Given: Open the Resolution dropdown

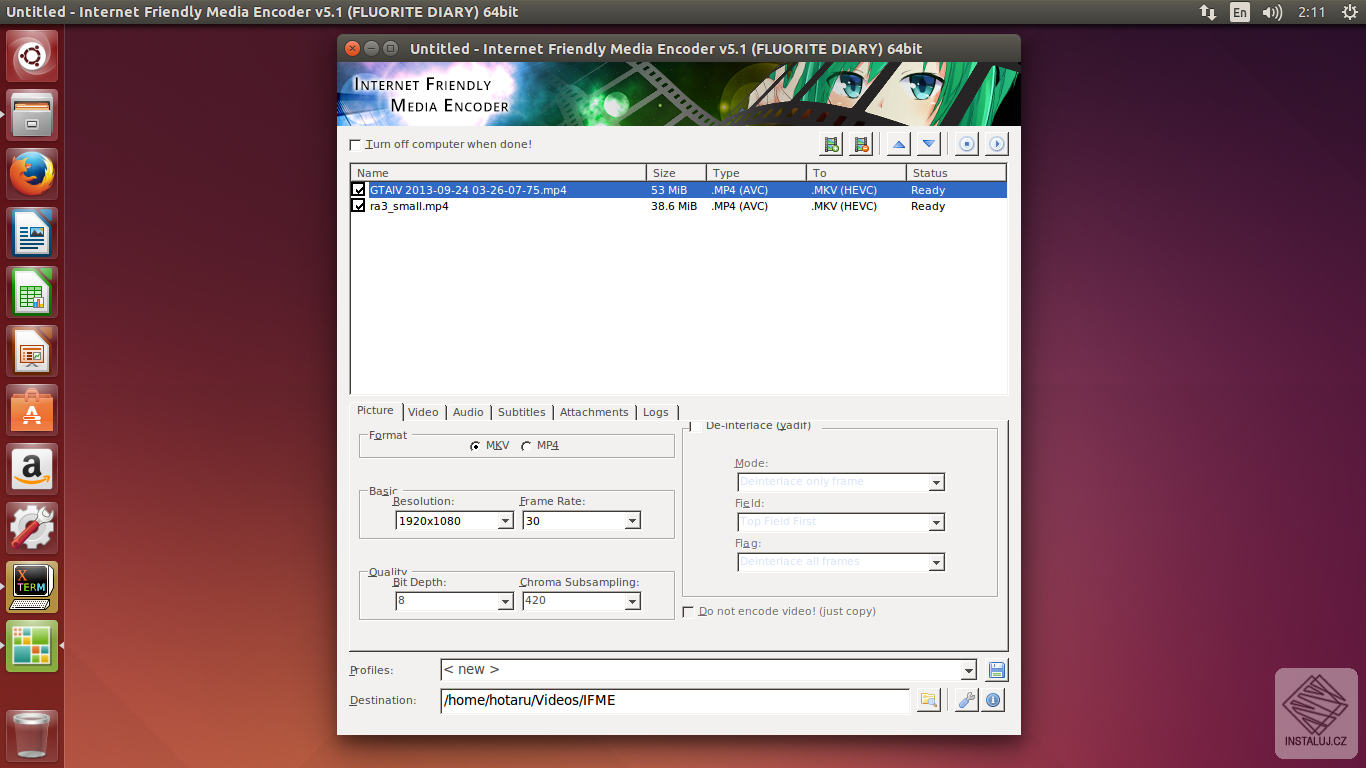Looking at the screenshot, I should [505, 521].
